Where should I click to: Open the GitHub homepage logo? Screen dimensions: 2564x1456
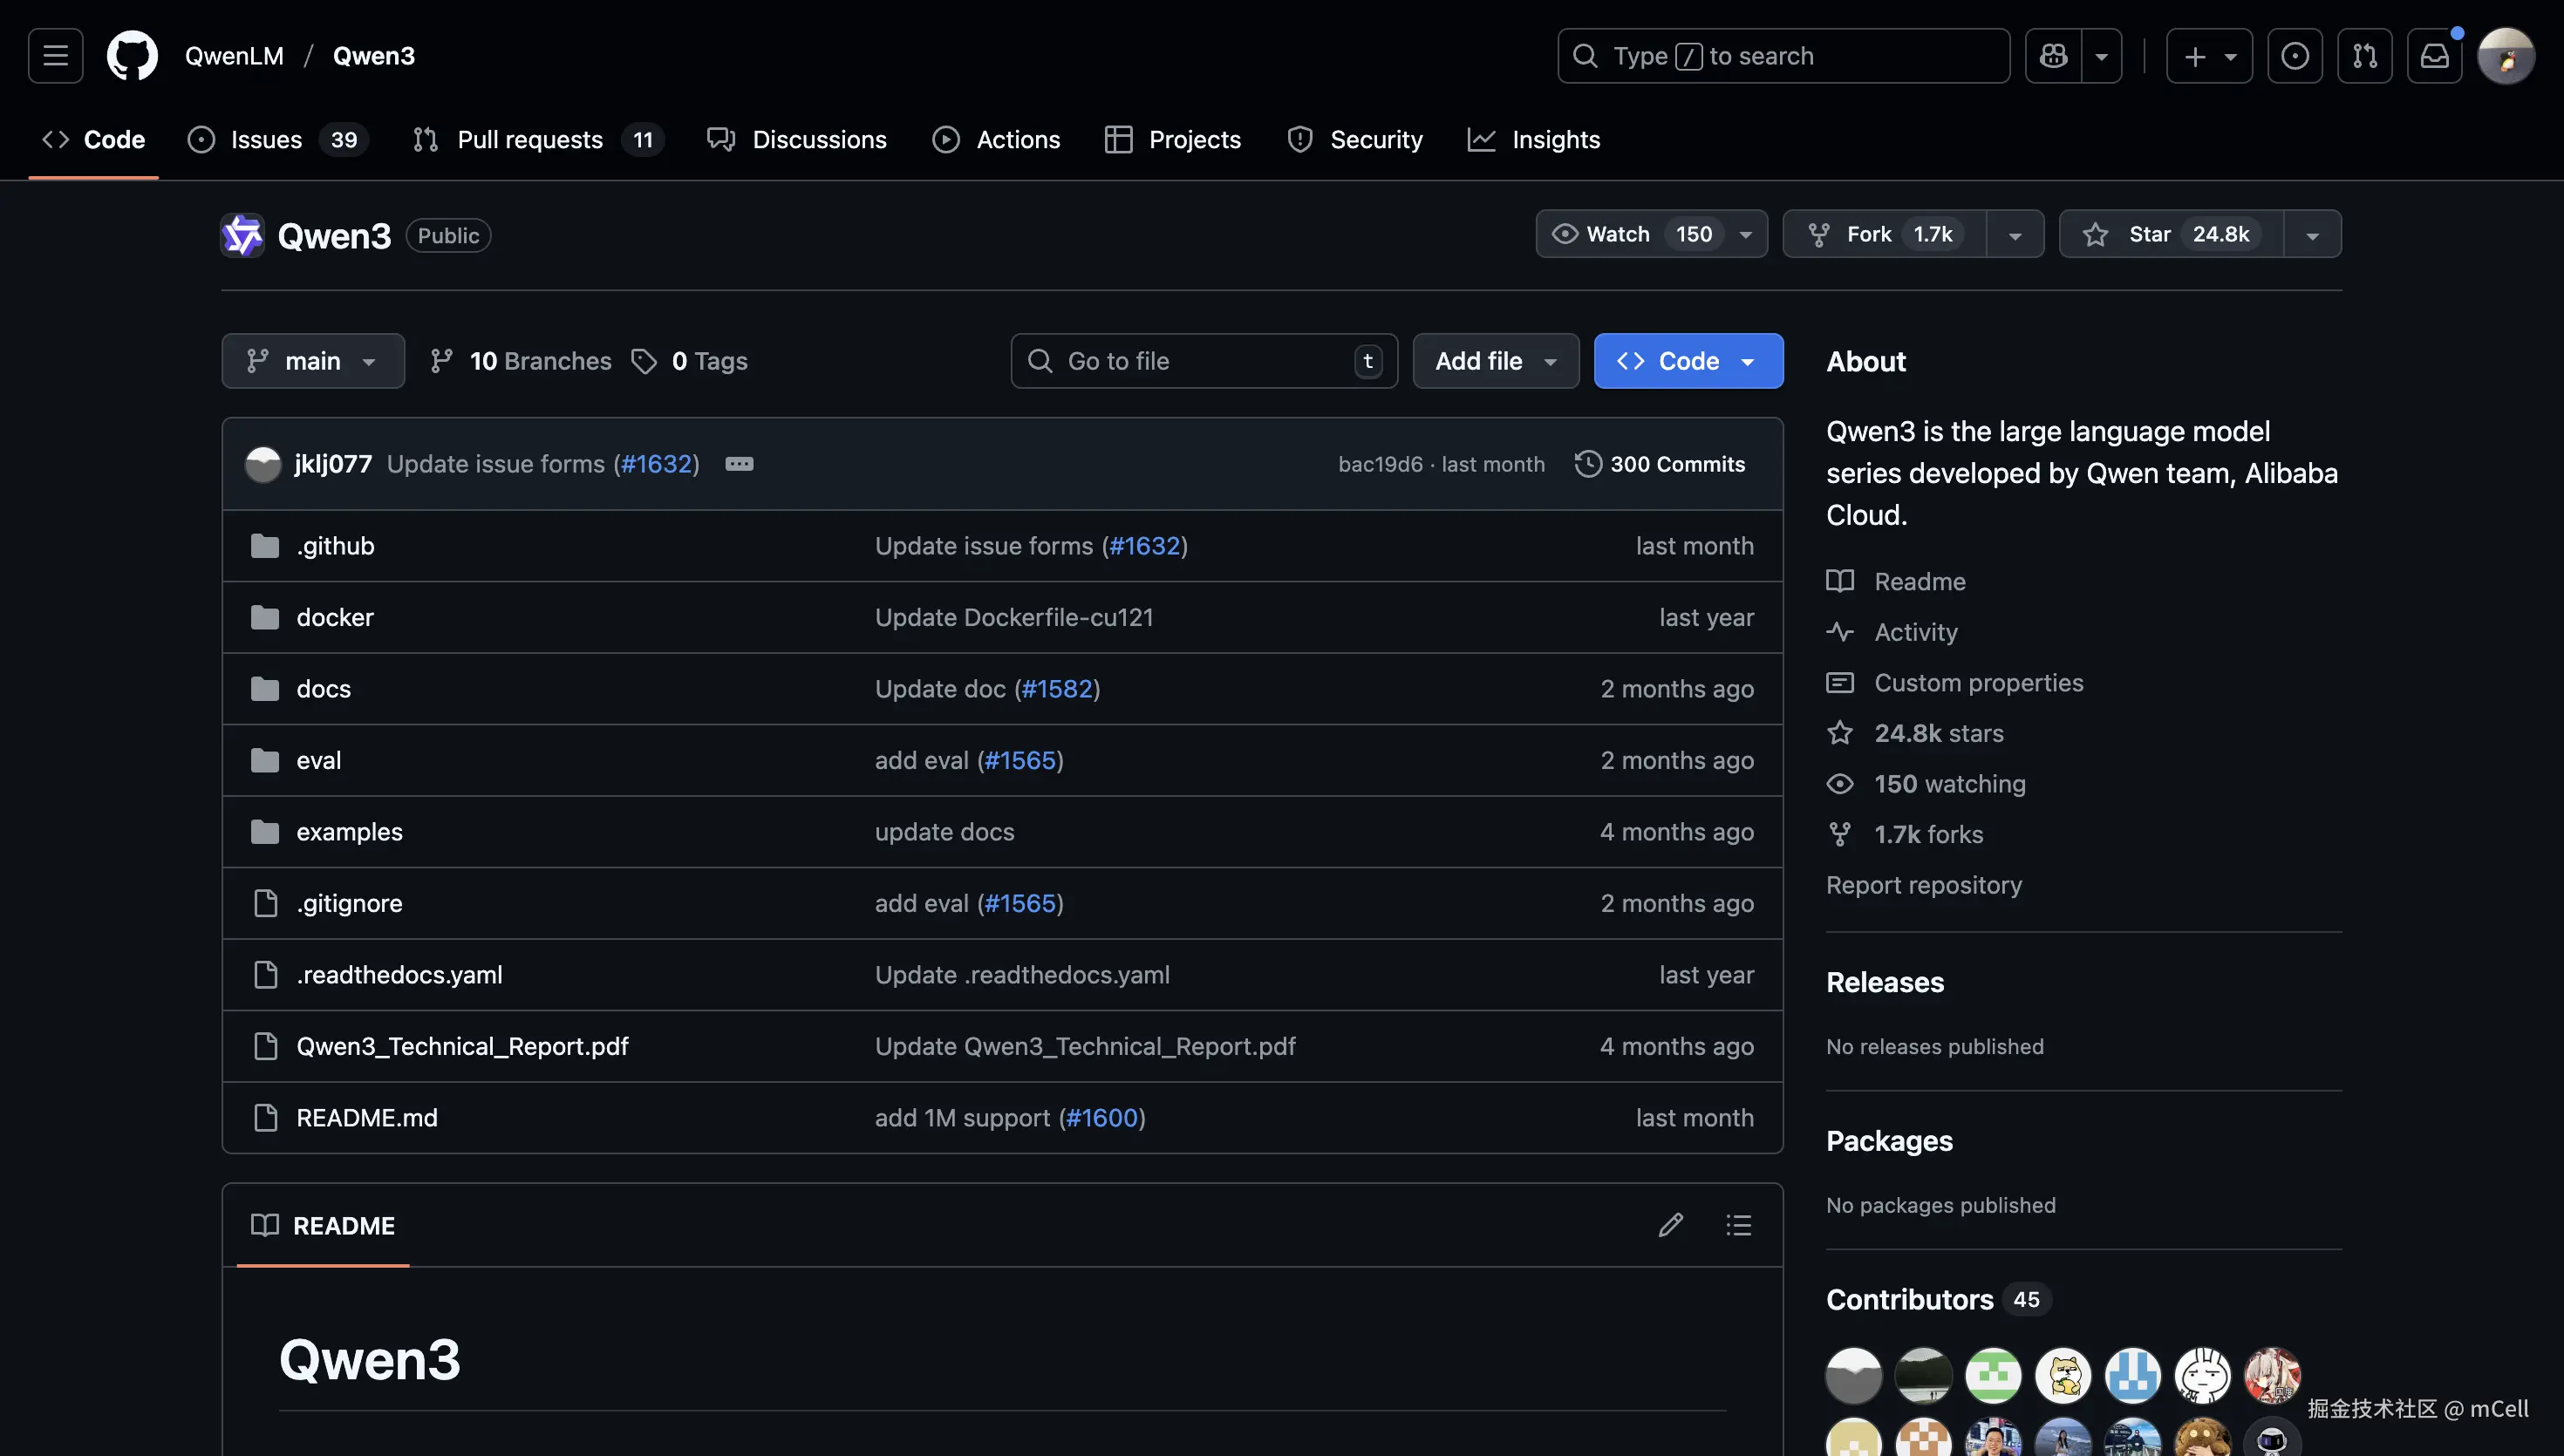click(x=132, y=56)
